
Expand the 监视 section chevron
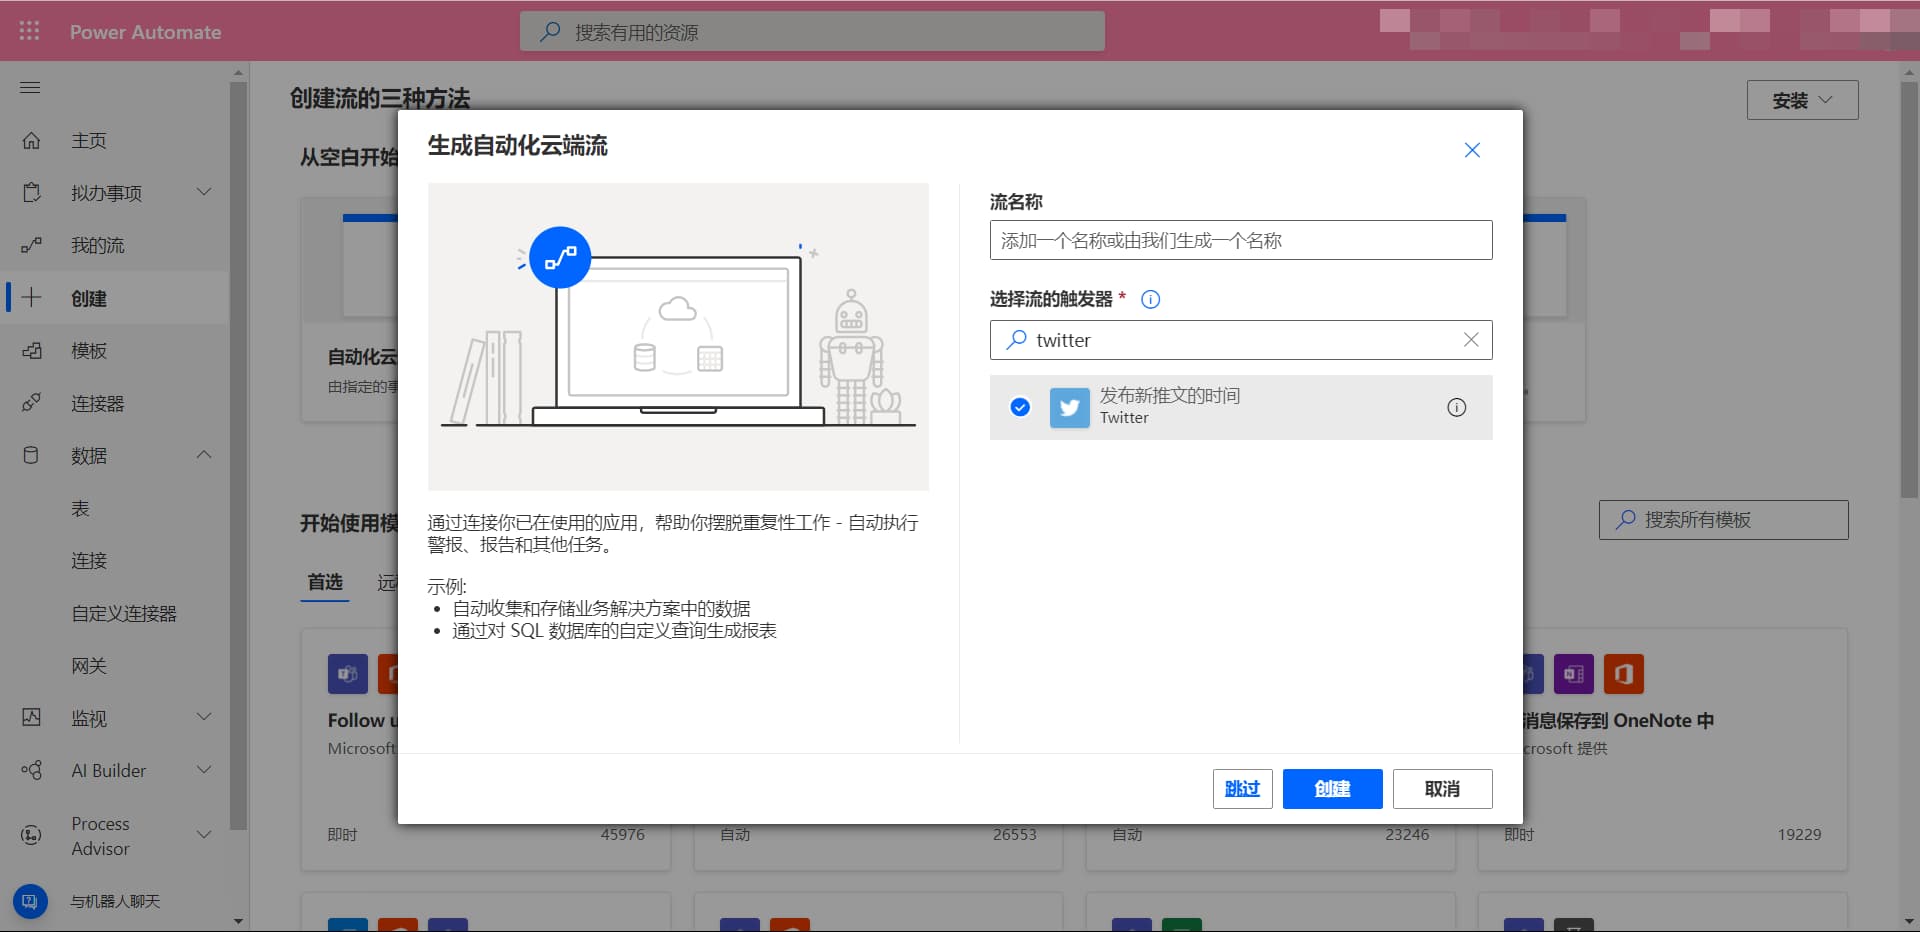pos(204,717)
